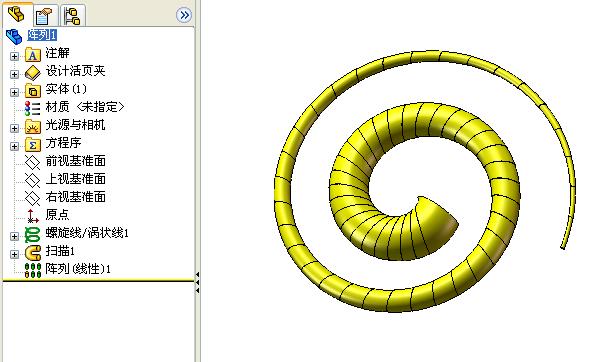Select the 阵列(线性)1 feature
Image resolution: width=609 pixels, height=362 pixels.
(78, 269)
